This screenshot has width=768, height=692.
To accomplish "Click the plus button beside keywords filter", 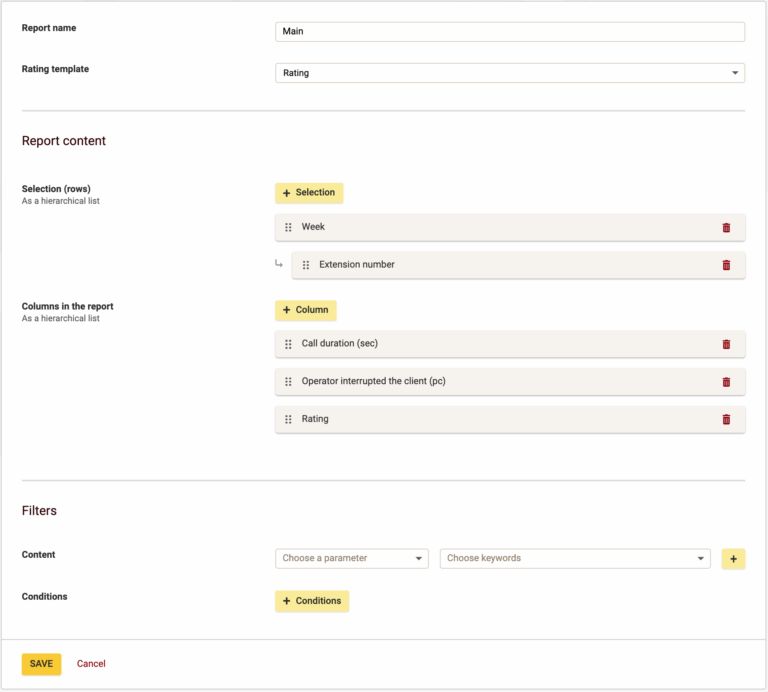I will [x=733, y=559].
